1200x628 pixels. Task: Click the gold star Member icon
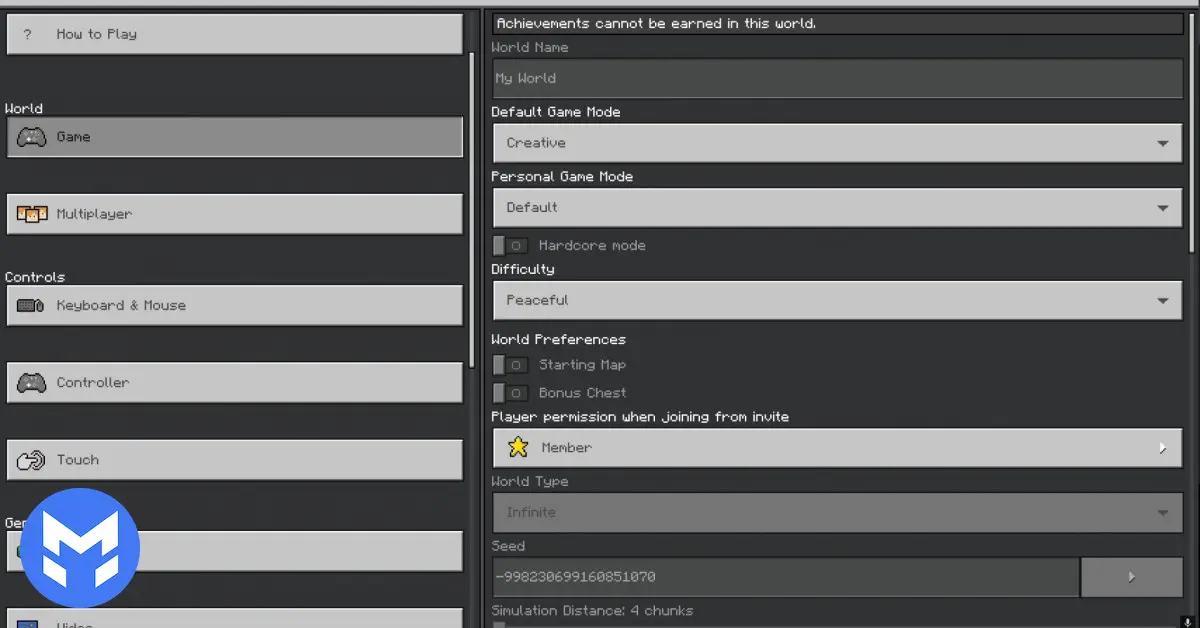tap(518, 448)
